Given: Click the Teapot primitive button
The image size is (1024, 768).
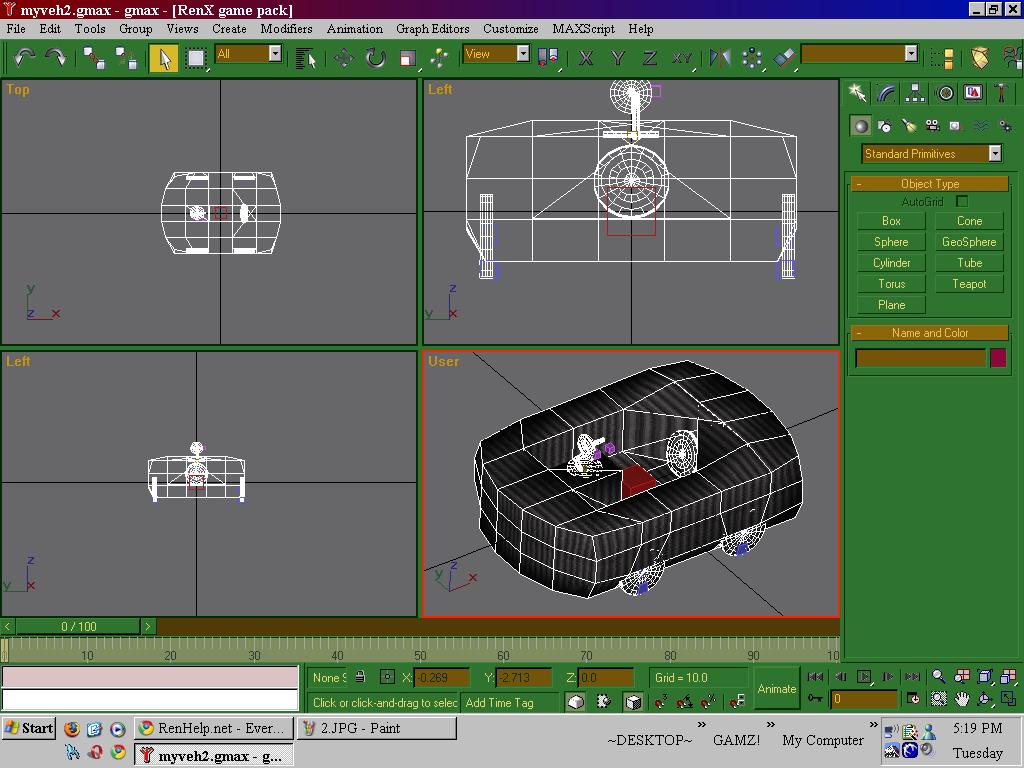Looking at the screenshot, I should pos(968,284).
